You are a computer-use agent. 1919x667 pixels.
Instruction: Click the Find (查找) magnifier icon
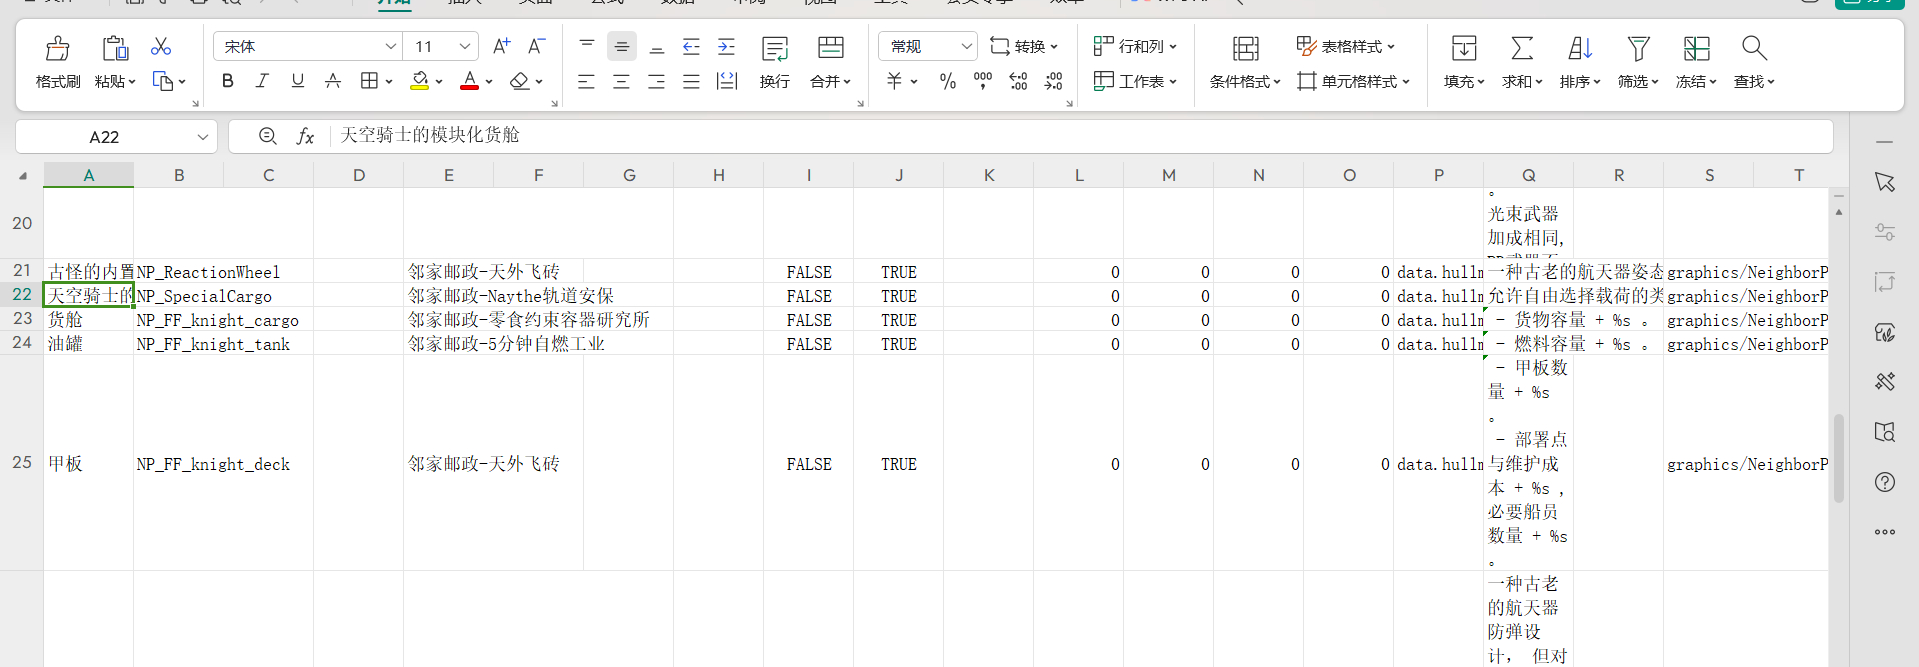[1753, 48]
